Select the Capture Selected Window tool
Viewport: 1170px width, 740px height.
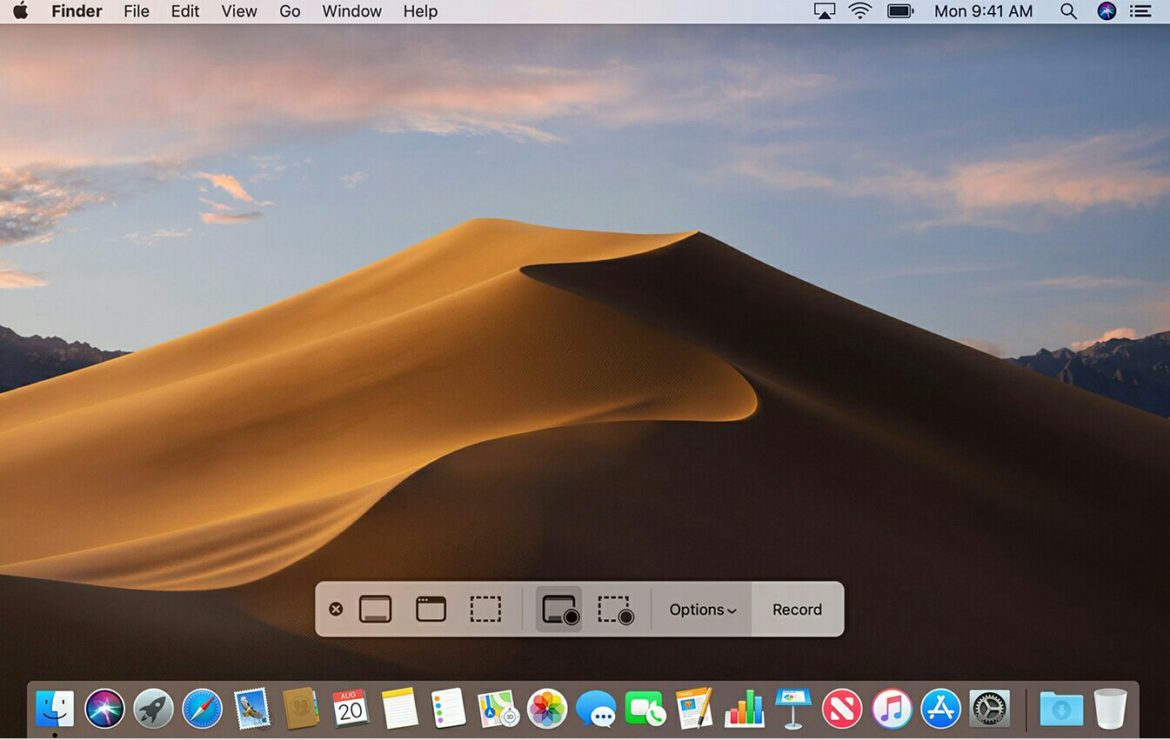click(x=430, y=608)
